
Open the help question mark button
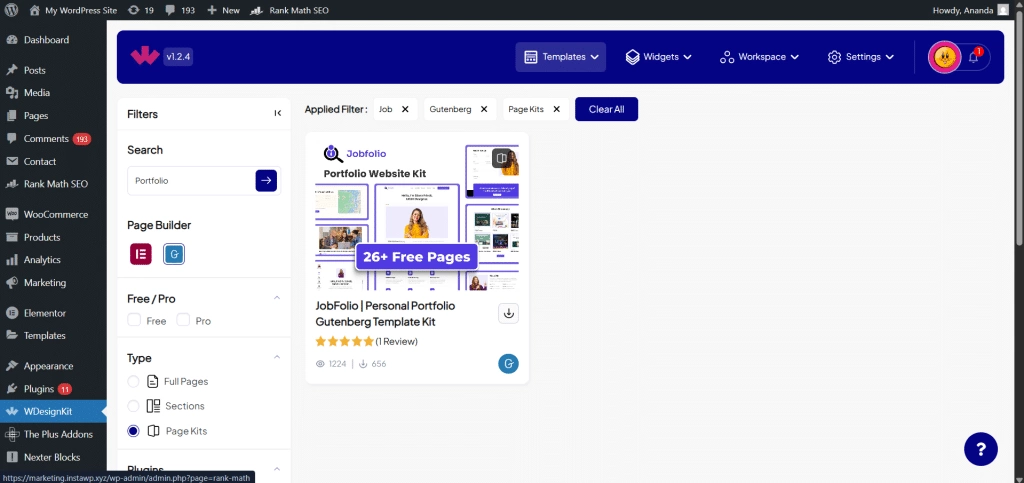click(x=981, y=449)
